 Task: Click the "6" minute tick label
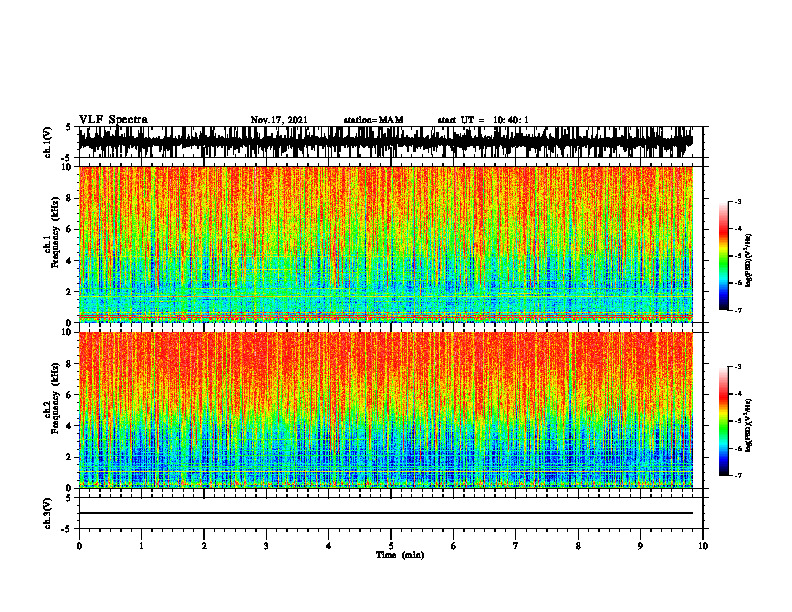[454, 546]
